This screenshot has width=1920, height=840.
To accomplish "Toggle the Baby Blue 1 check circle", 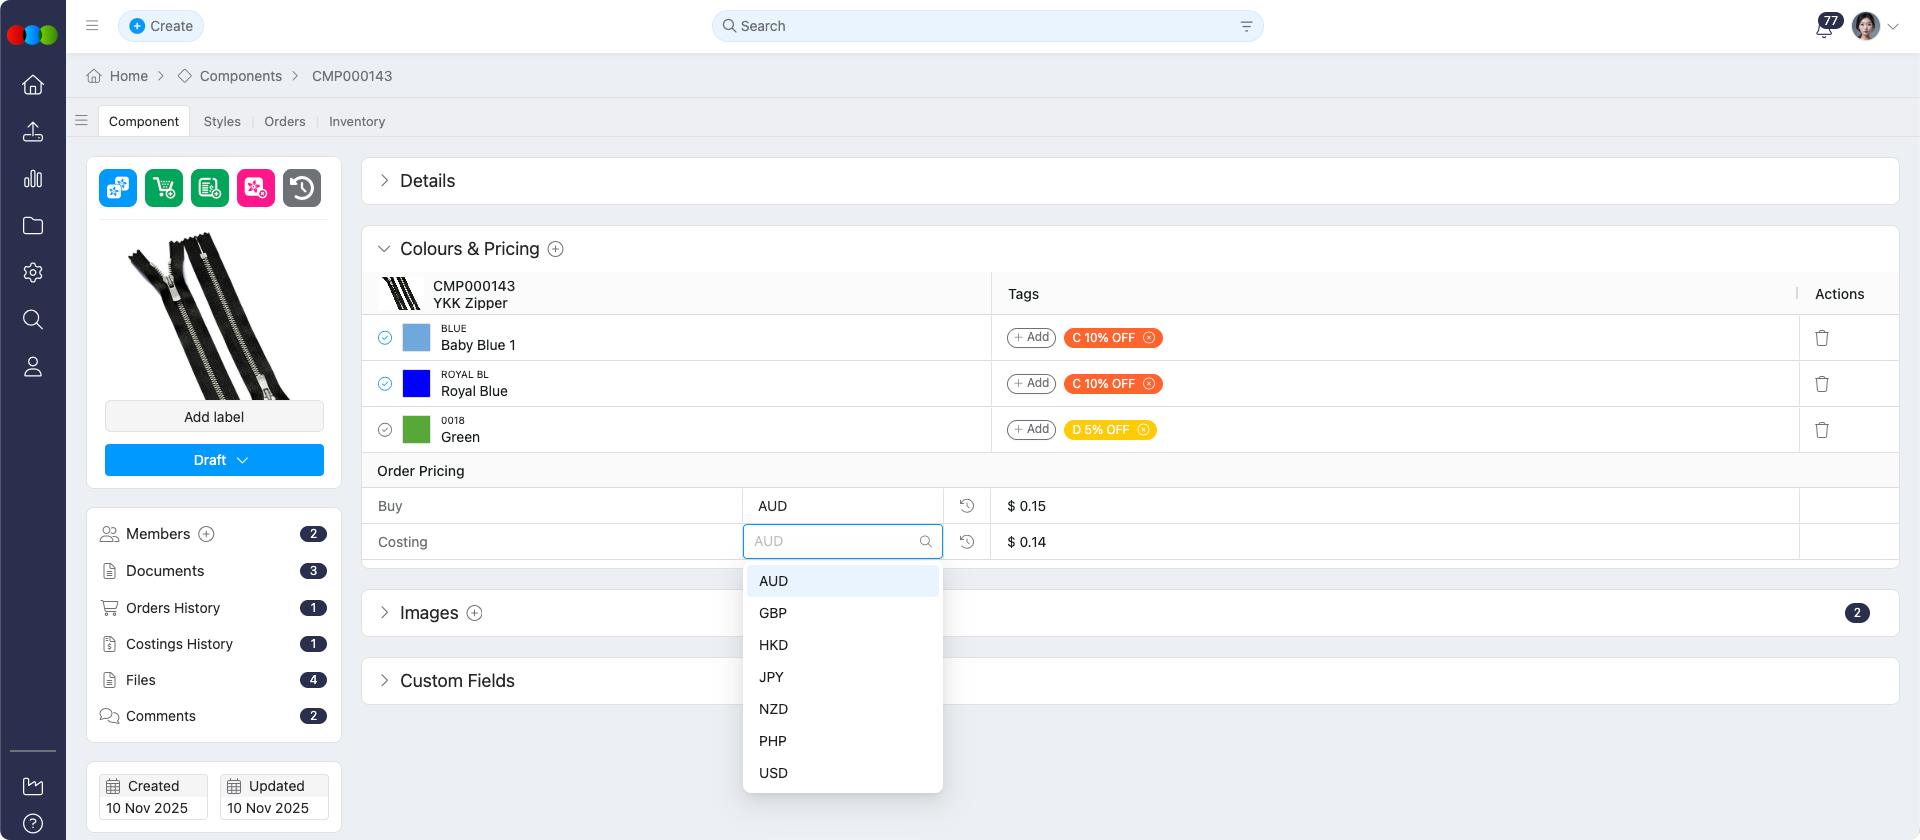I will coord(385,338).
